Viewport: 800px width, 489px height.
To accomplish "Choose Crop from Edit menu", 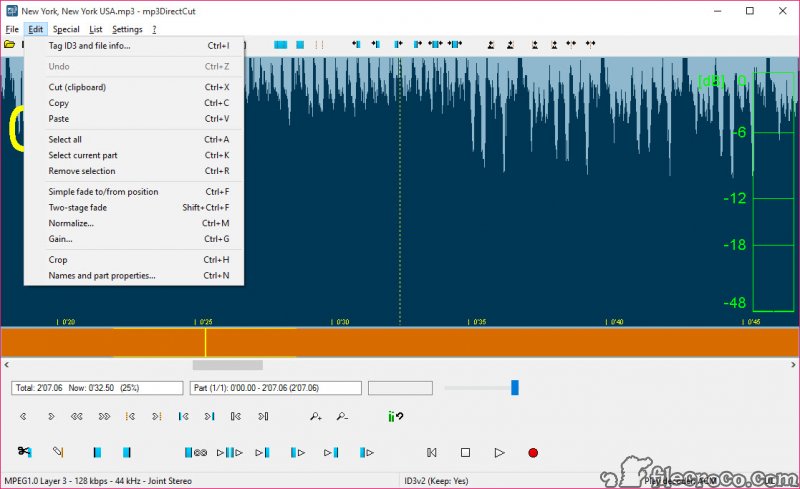I will pyautogui.click(x=134, y=260).
